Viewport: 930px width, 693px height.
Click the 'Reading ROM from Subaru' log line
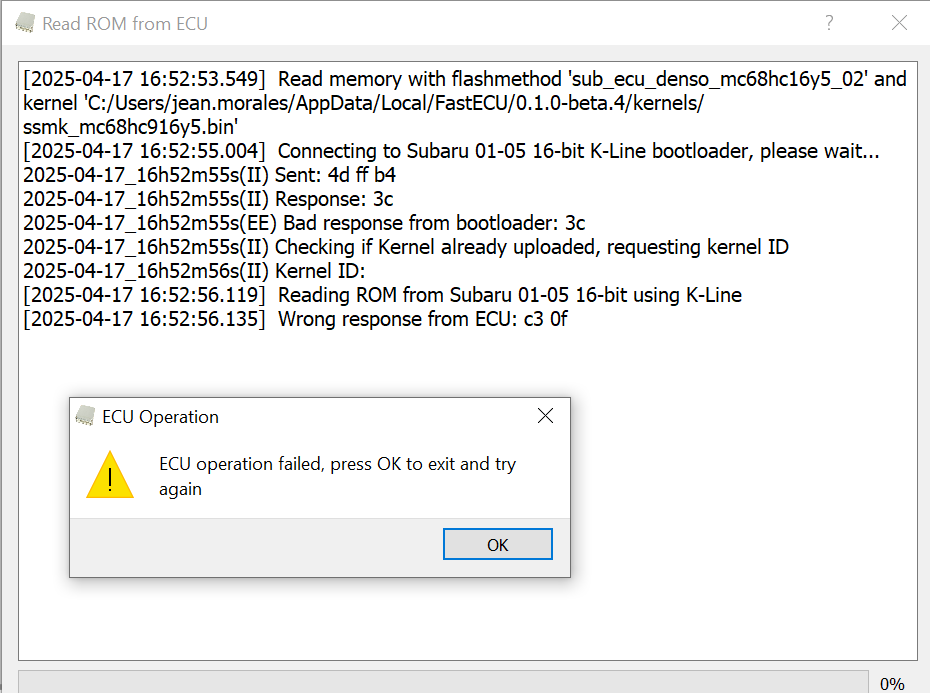383,295
